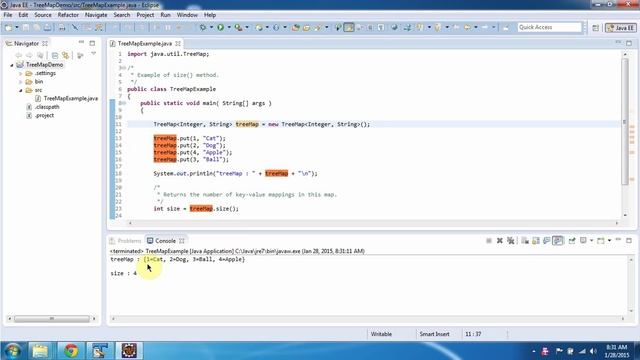Open the Navigator view menu chevron
Screen dimensions: 640x360
click(x=93, y=53)
